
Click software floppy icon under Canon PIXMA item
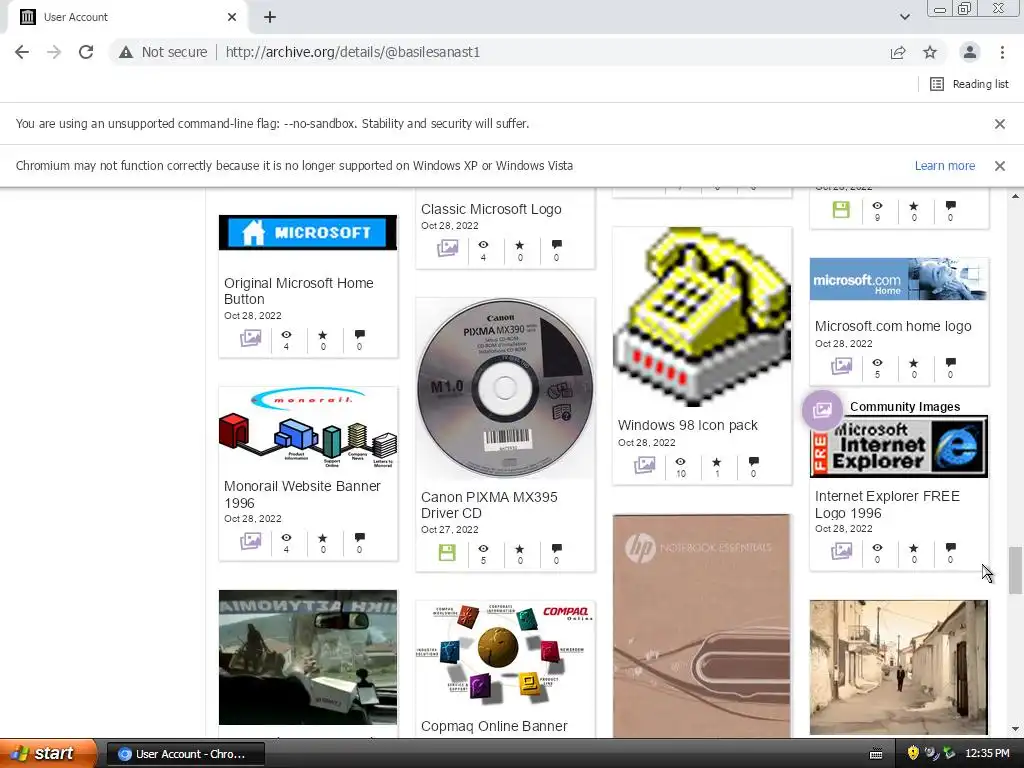tap(447, 552)
